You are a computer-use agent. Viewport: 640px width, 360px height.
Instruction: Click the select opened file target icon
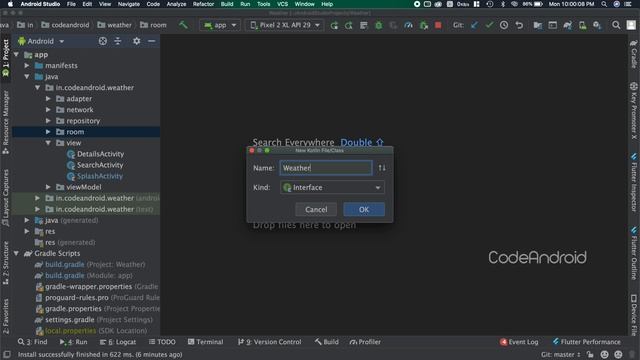tap(103, 41)
